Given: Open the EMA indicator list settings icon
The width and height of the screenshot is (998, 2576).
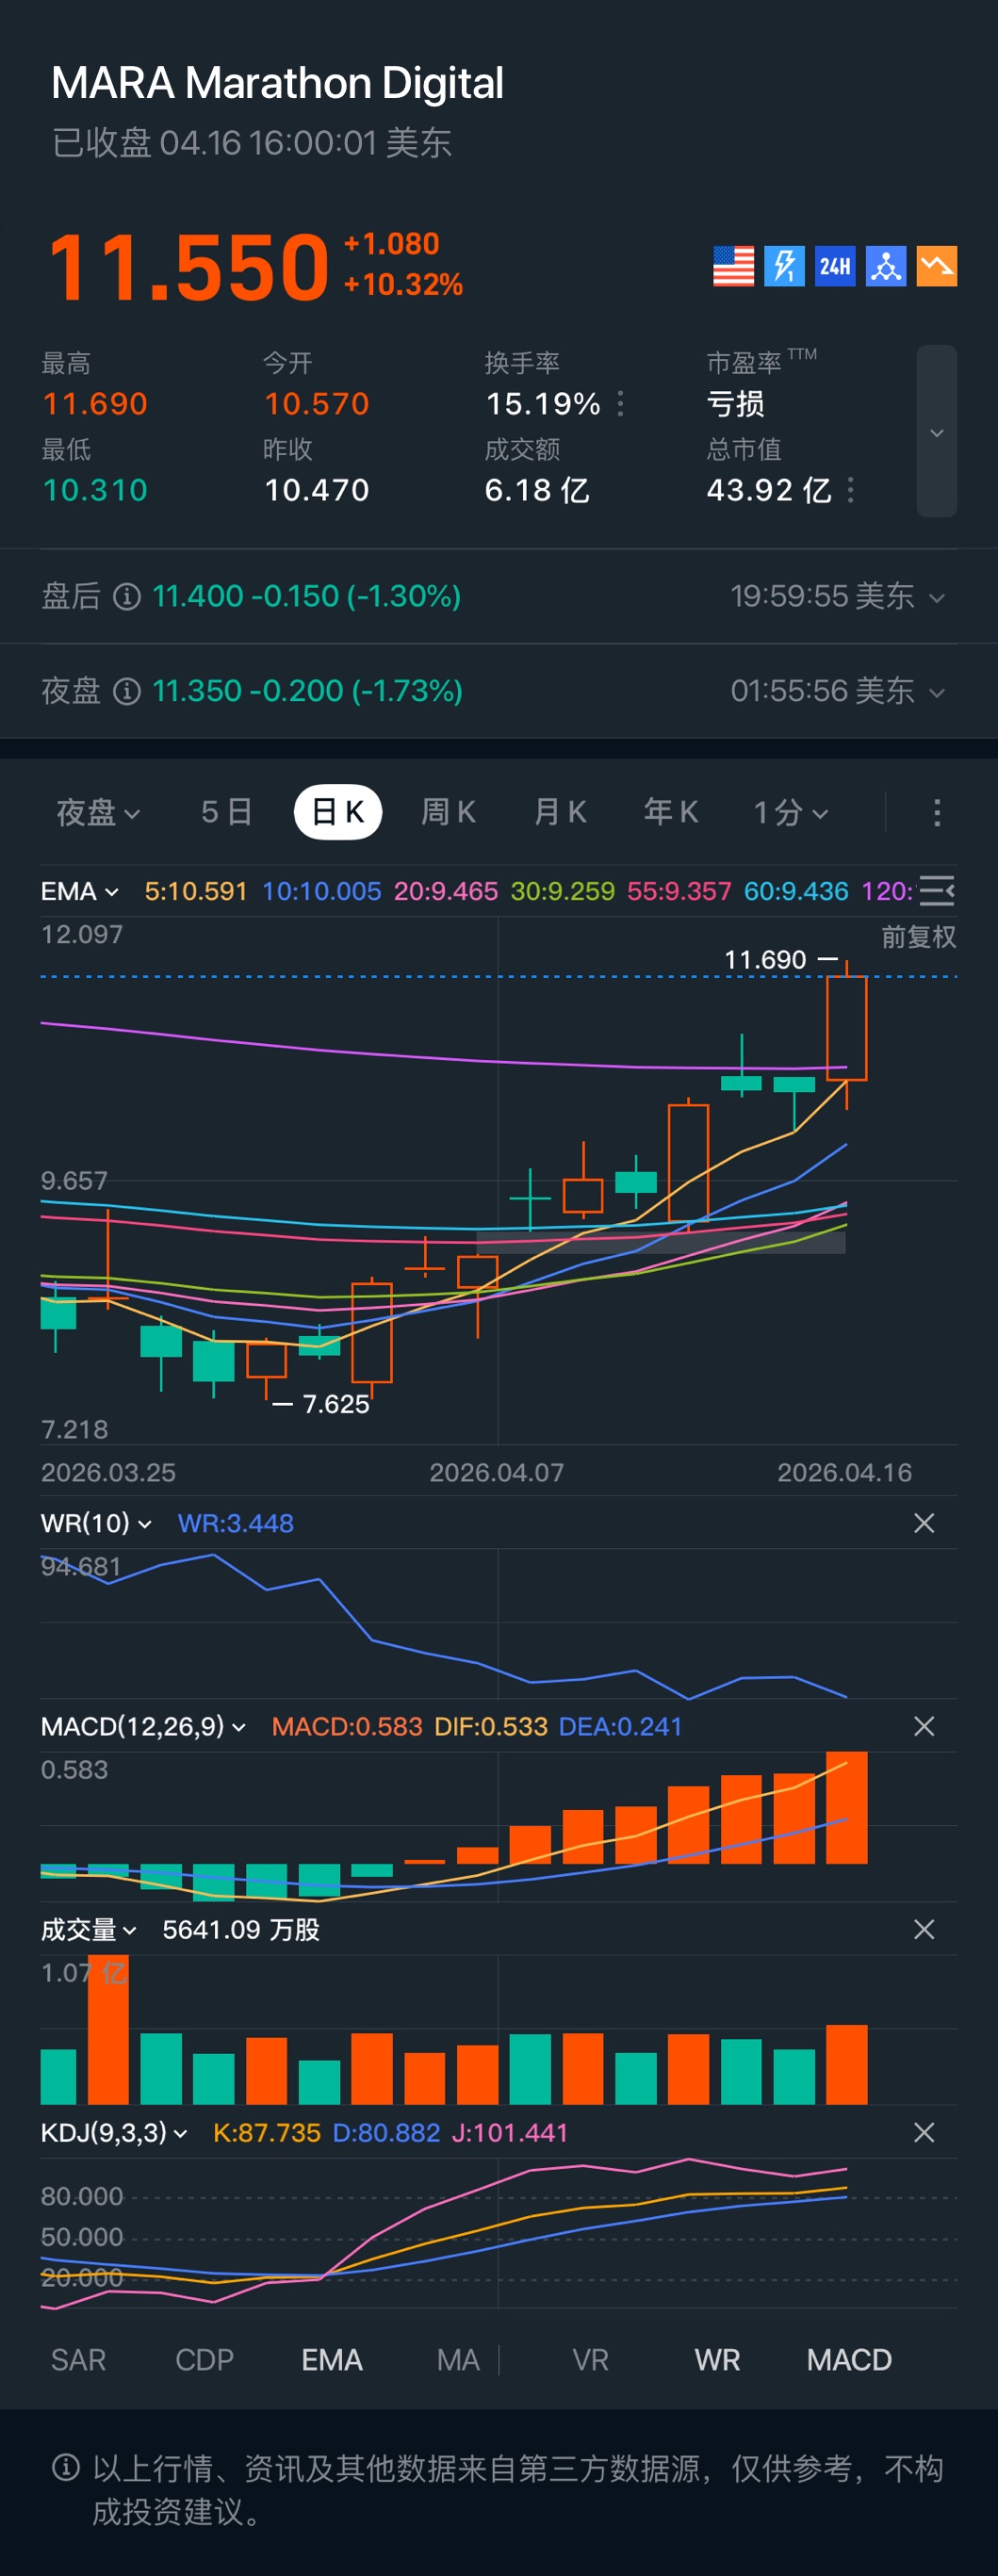Looking at the screenshot, I should (937, 890).
